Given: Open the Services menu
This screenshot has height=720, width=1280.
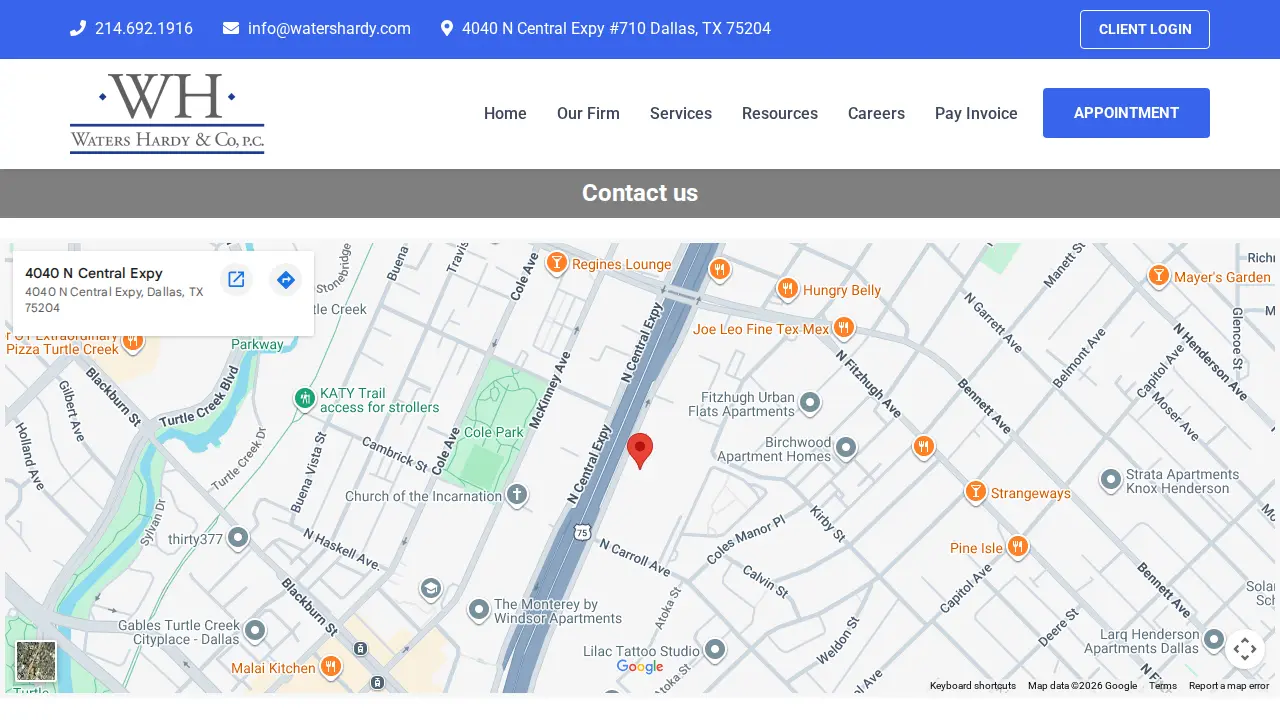Looking at the screenshot, I should pyautogui.click(x=681, y=113).
